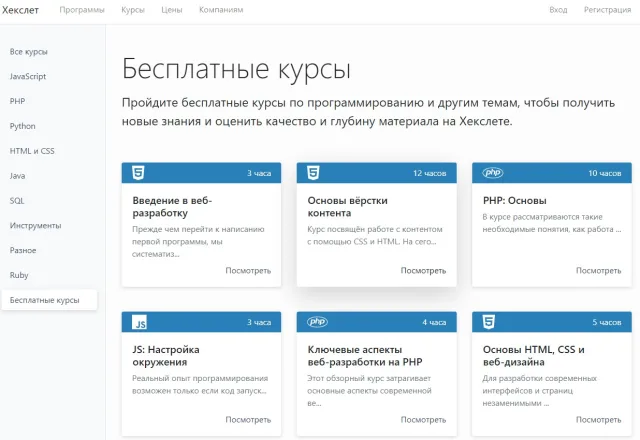Click the 5 часов duration label
Screen dimensions: 640x440
[607, 322]
